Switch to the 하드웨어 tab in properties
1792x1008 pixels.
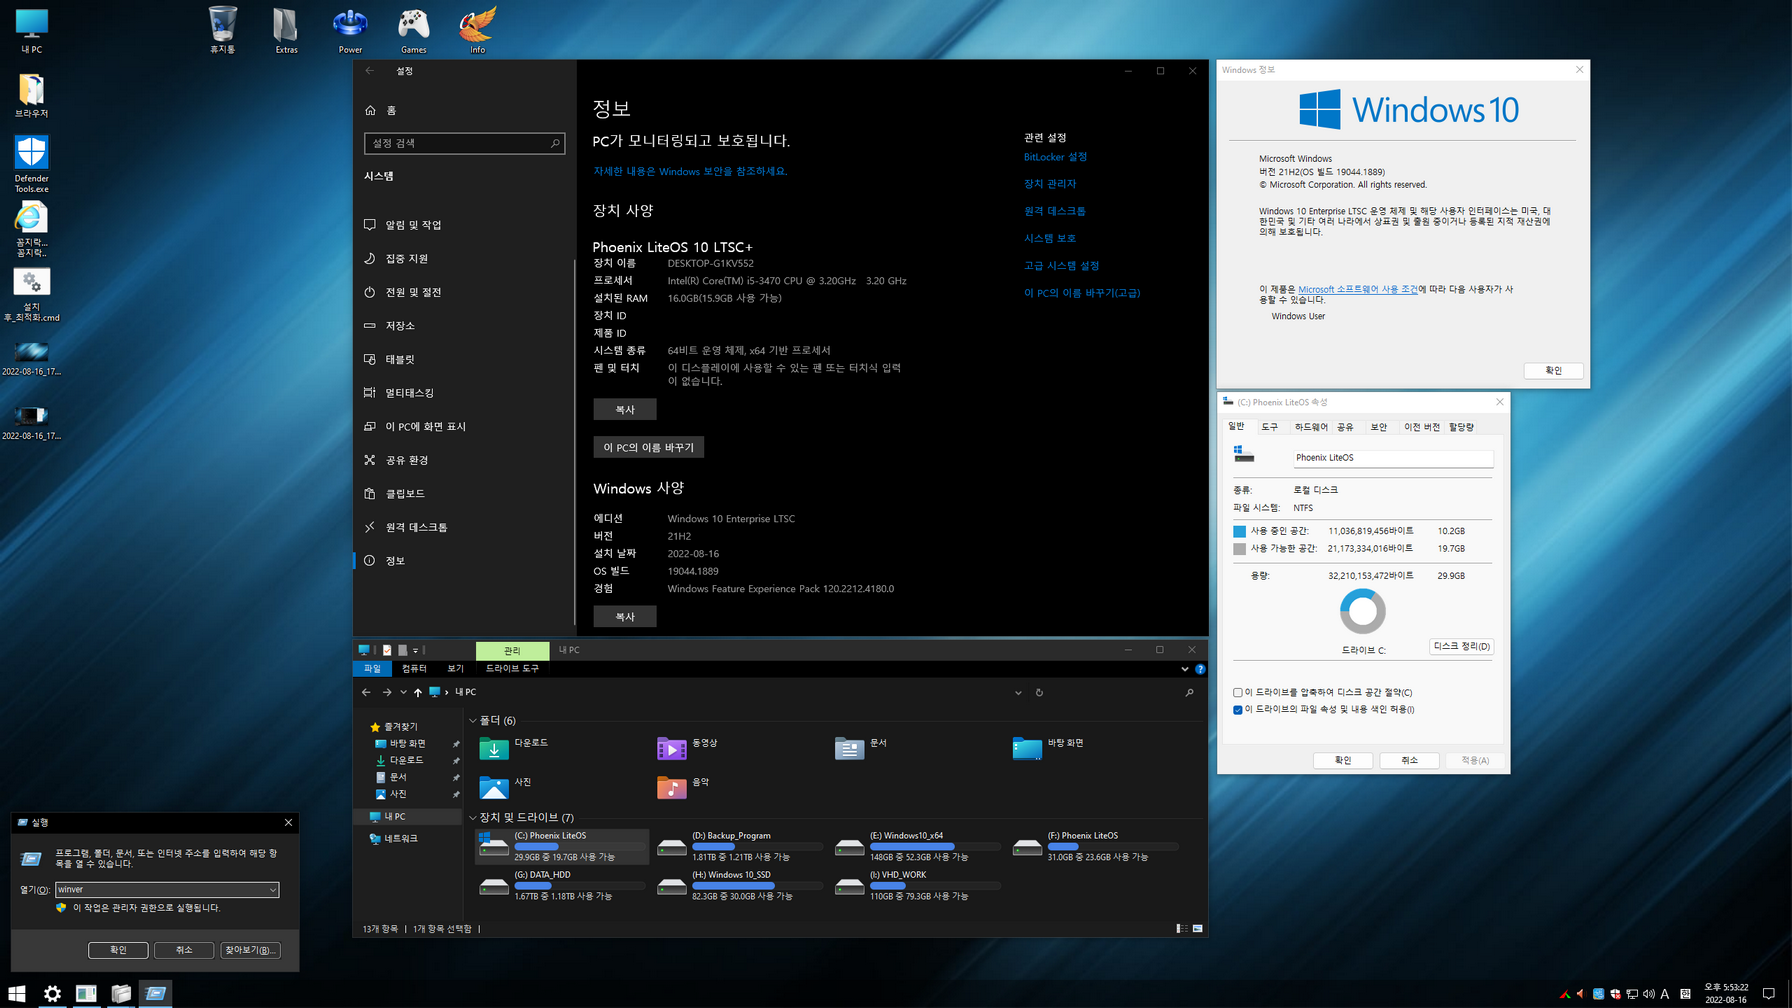pyautogui.click(x=1311, y=427)
